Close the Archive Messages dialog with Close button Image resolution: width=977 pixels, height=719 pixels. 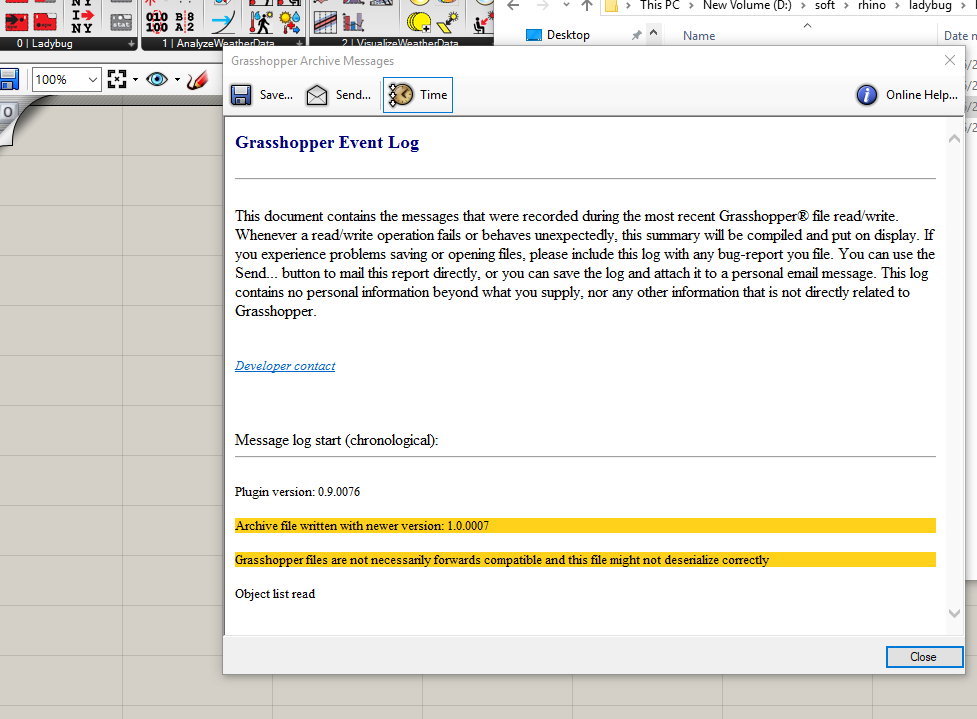pyautogui.click(x=924, y=657)
